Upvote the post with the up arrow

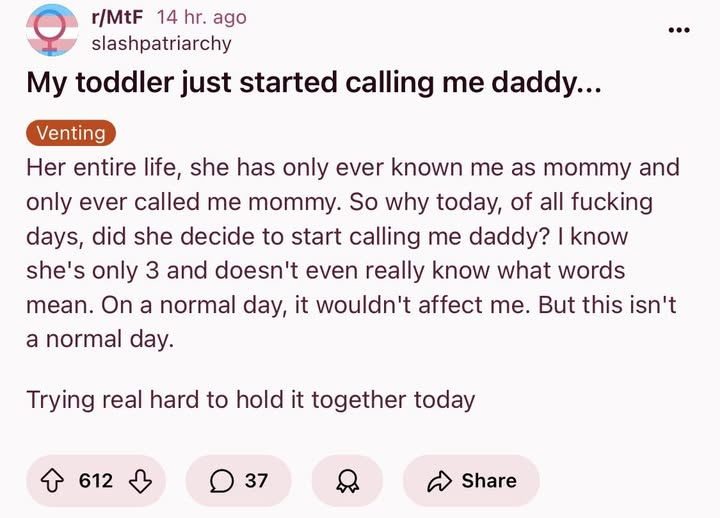pyautogui.click(x=52, y=481)
